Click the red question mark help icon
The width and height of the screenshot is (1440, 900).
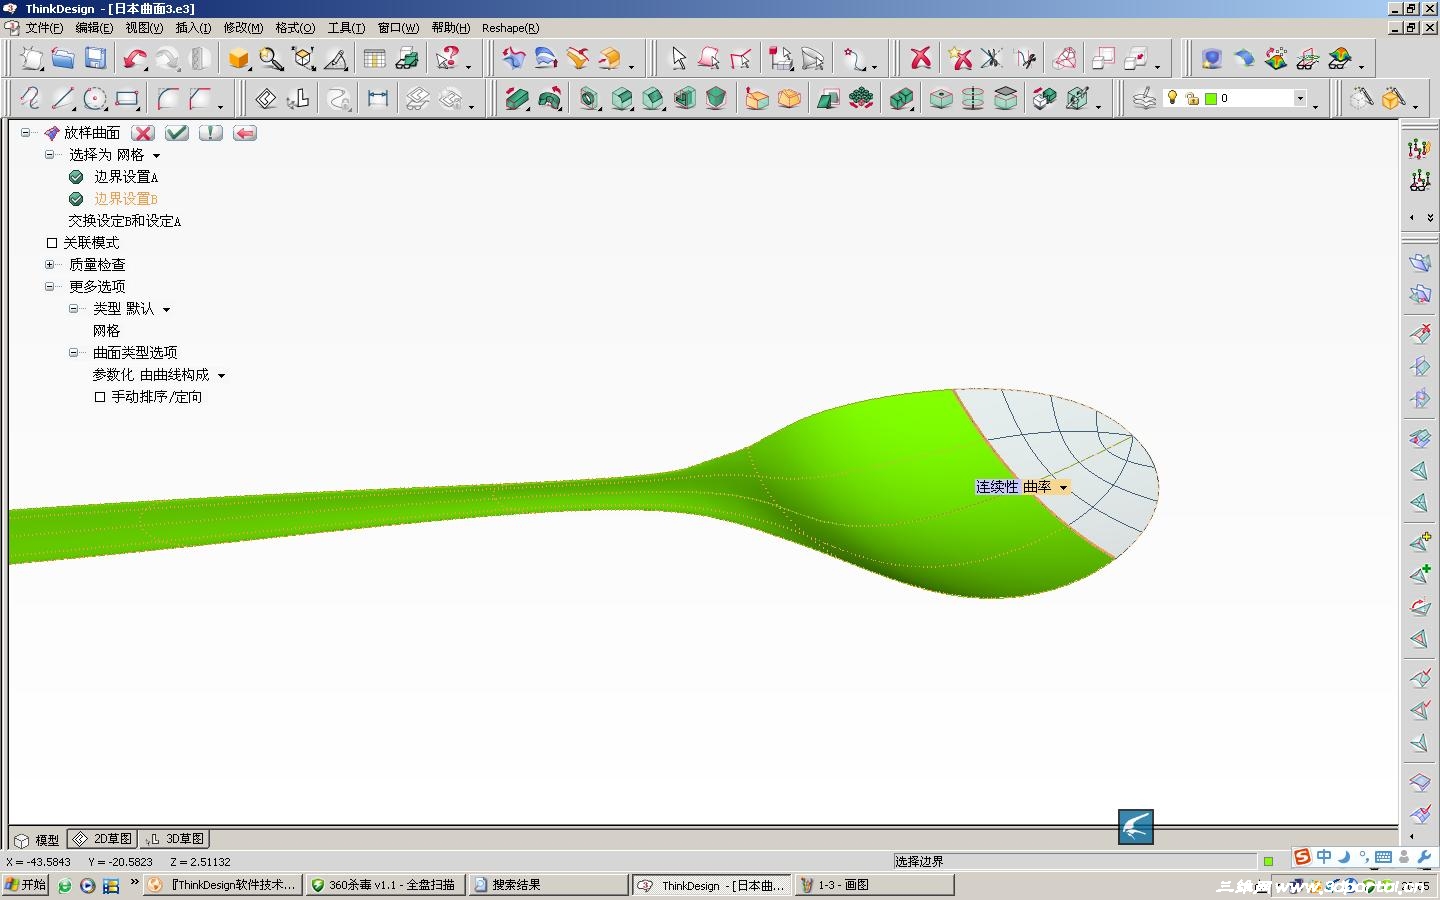click(x=448, y=59)
